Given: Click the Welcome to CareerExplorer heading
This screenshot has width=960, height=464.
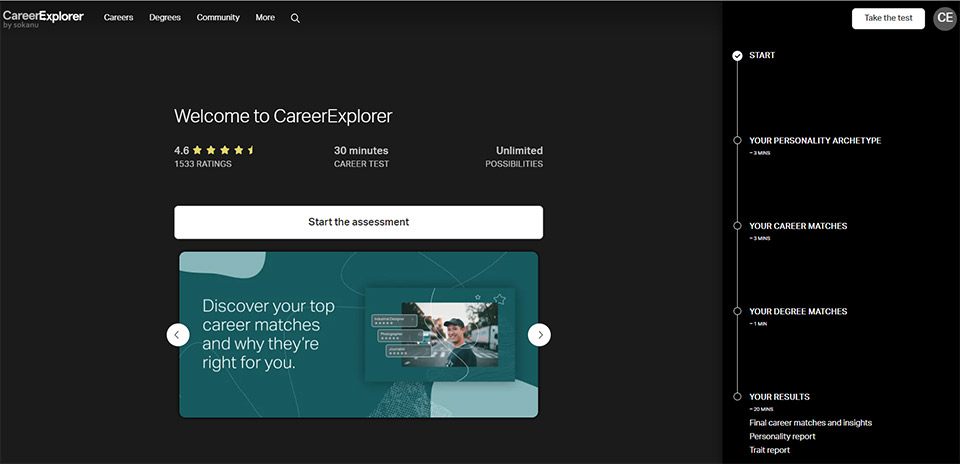Looking at the screenshot, I should (283, 116).
